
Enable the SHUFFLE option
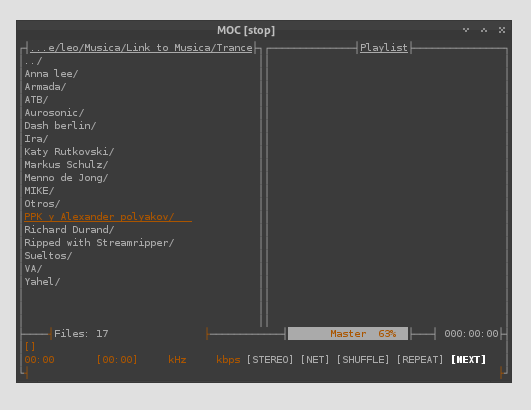[x=363, y=360]
